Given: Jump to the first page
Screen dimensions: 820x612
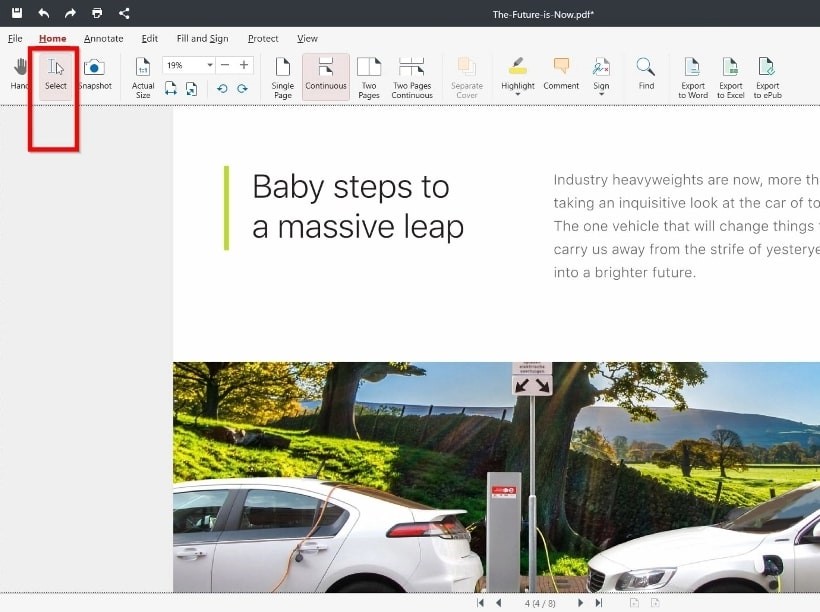Looking at the screenshot, I should 481,603.
